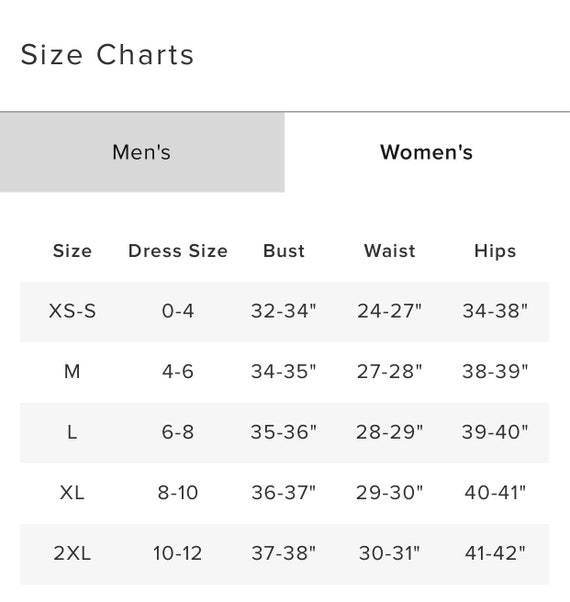The height and width of the screenshot is (602, 570).
Task: Click the Waist column header
Action: pos(390,251)
